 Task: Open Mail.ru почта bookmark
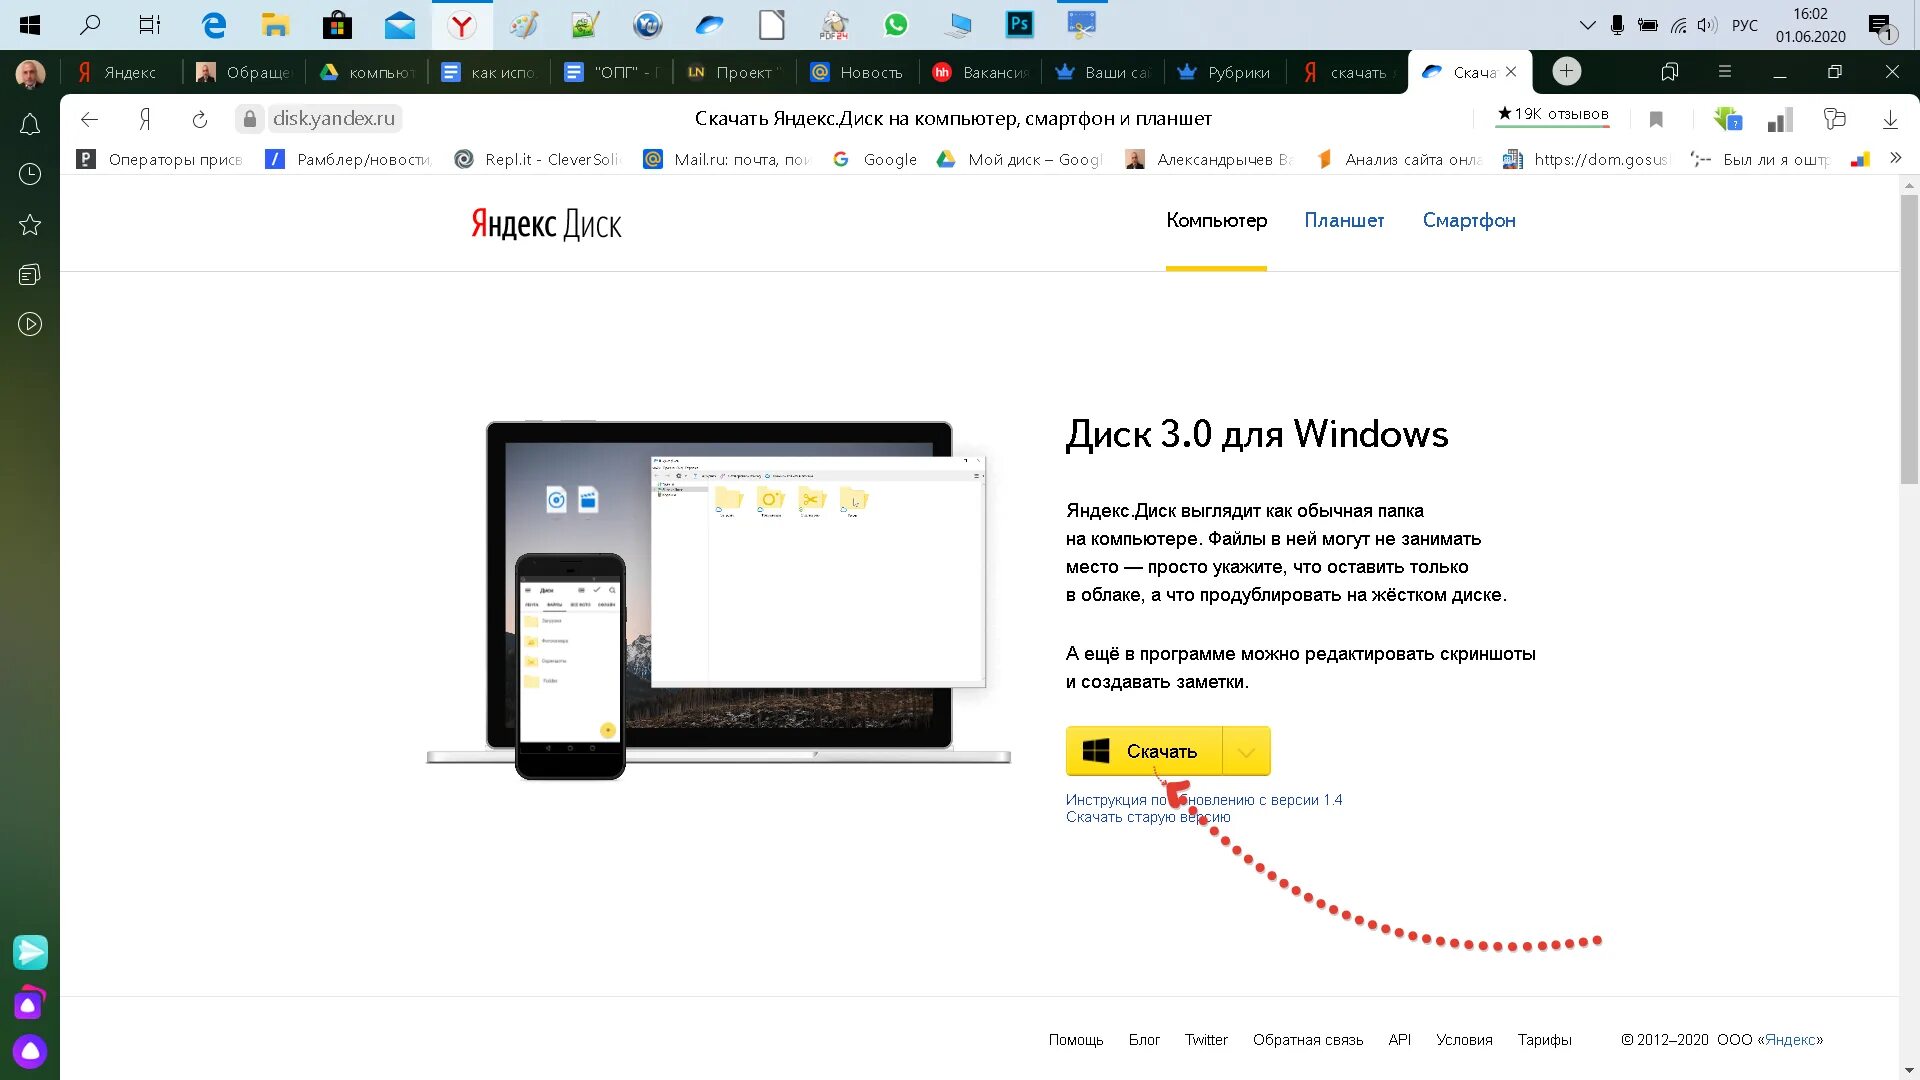[x=726, y=159]
